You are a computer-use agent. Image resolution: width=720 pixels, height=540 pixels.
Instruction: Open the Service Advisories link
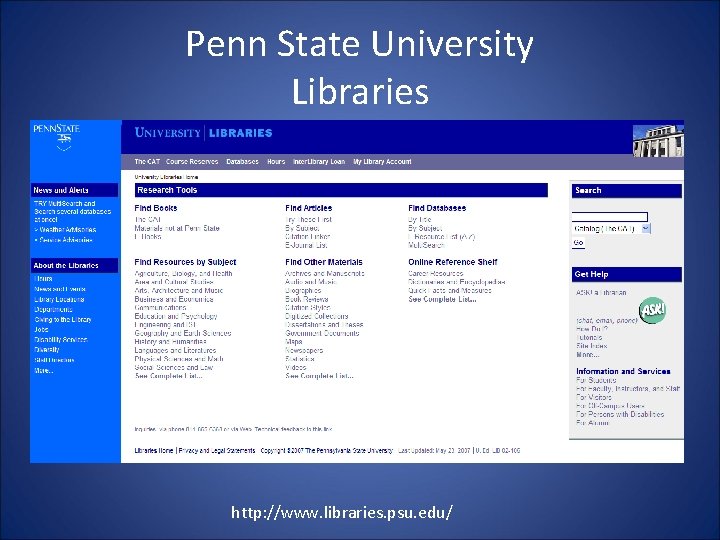coord(64,240)
